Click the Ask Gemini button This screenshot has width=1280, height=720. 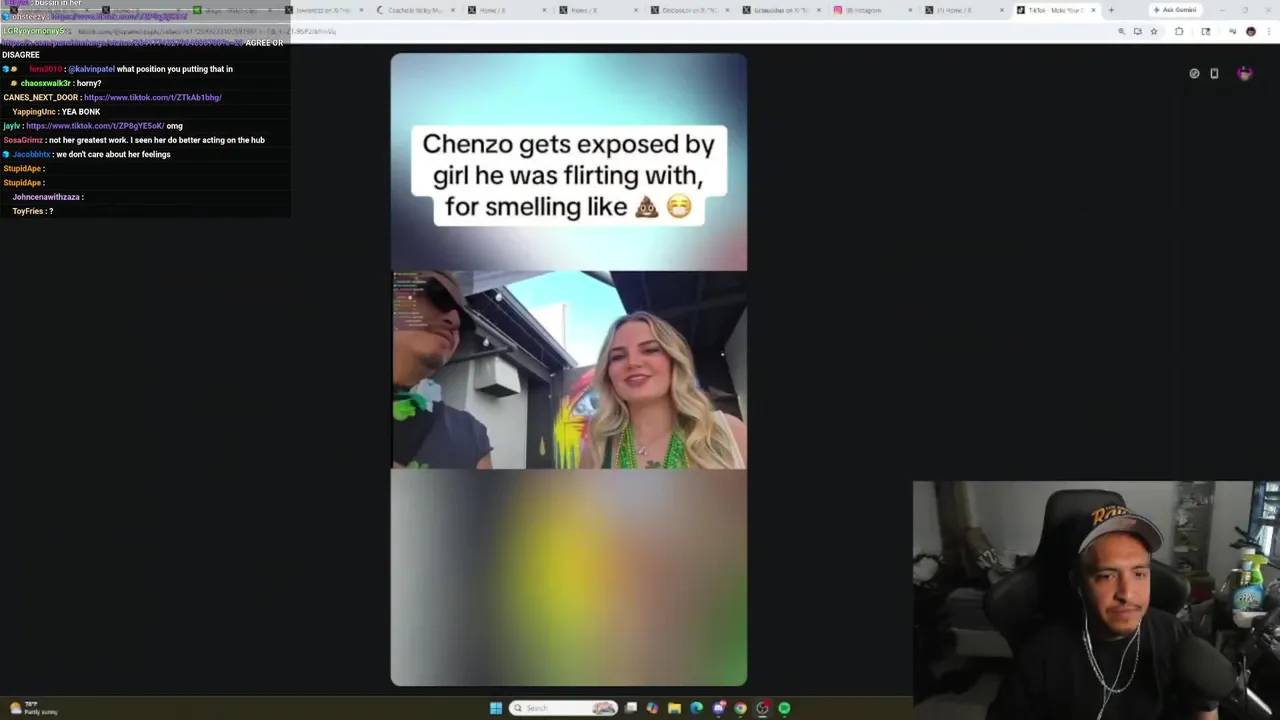coord(1174,10)
